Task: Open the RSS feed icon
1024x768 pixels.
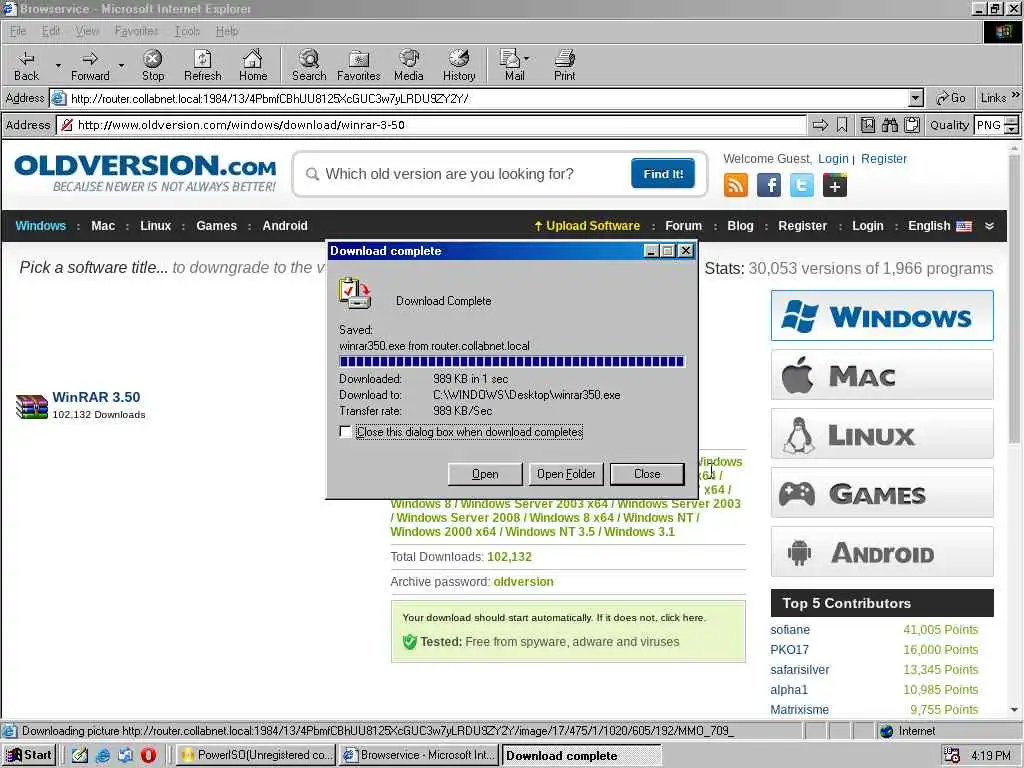Action: pyautogui.click(x=736, y=185)
